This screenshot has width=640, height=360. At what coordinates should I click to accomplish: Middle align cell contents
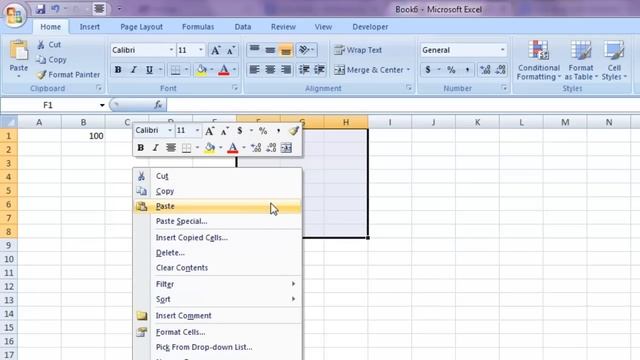click(x=270, y=50)
